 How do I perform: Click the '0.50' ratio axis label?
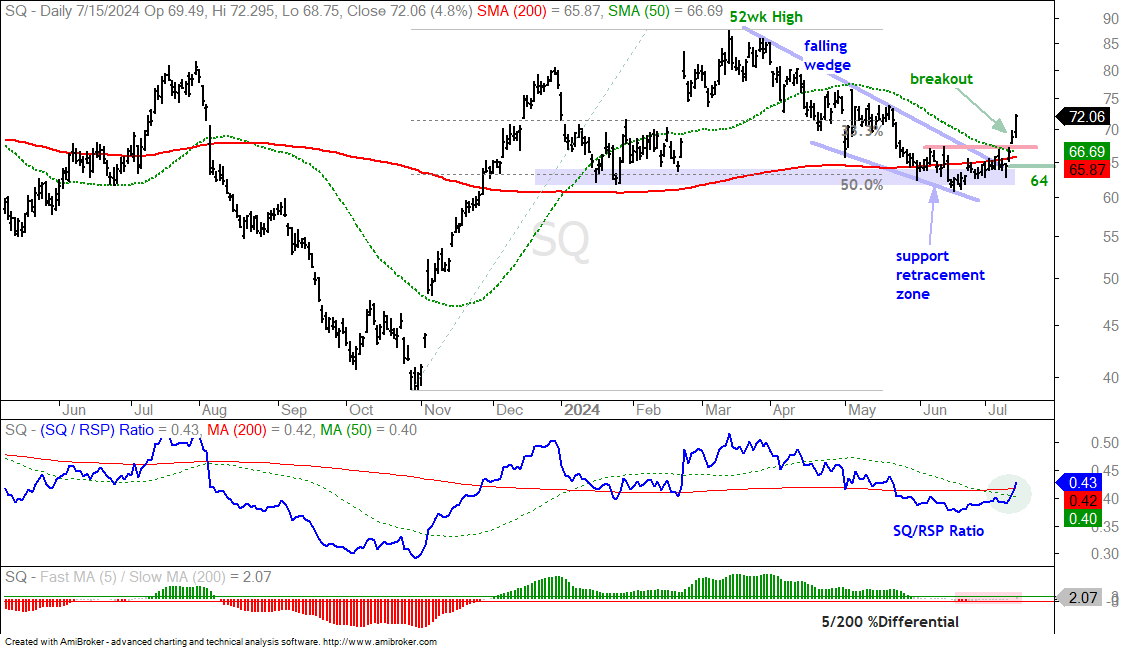(x=1104, y=443)
